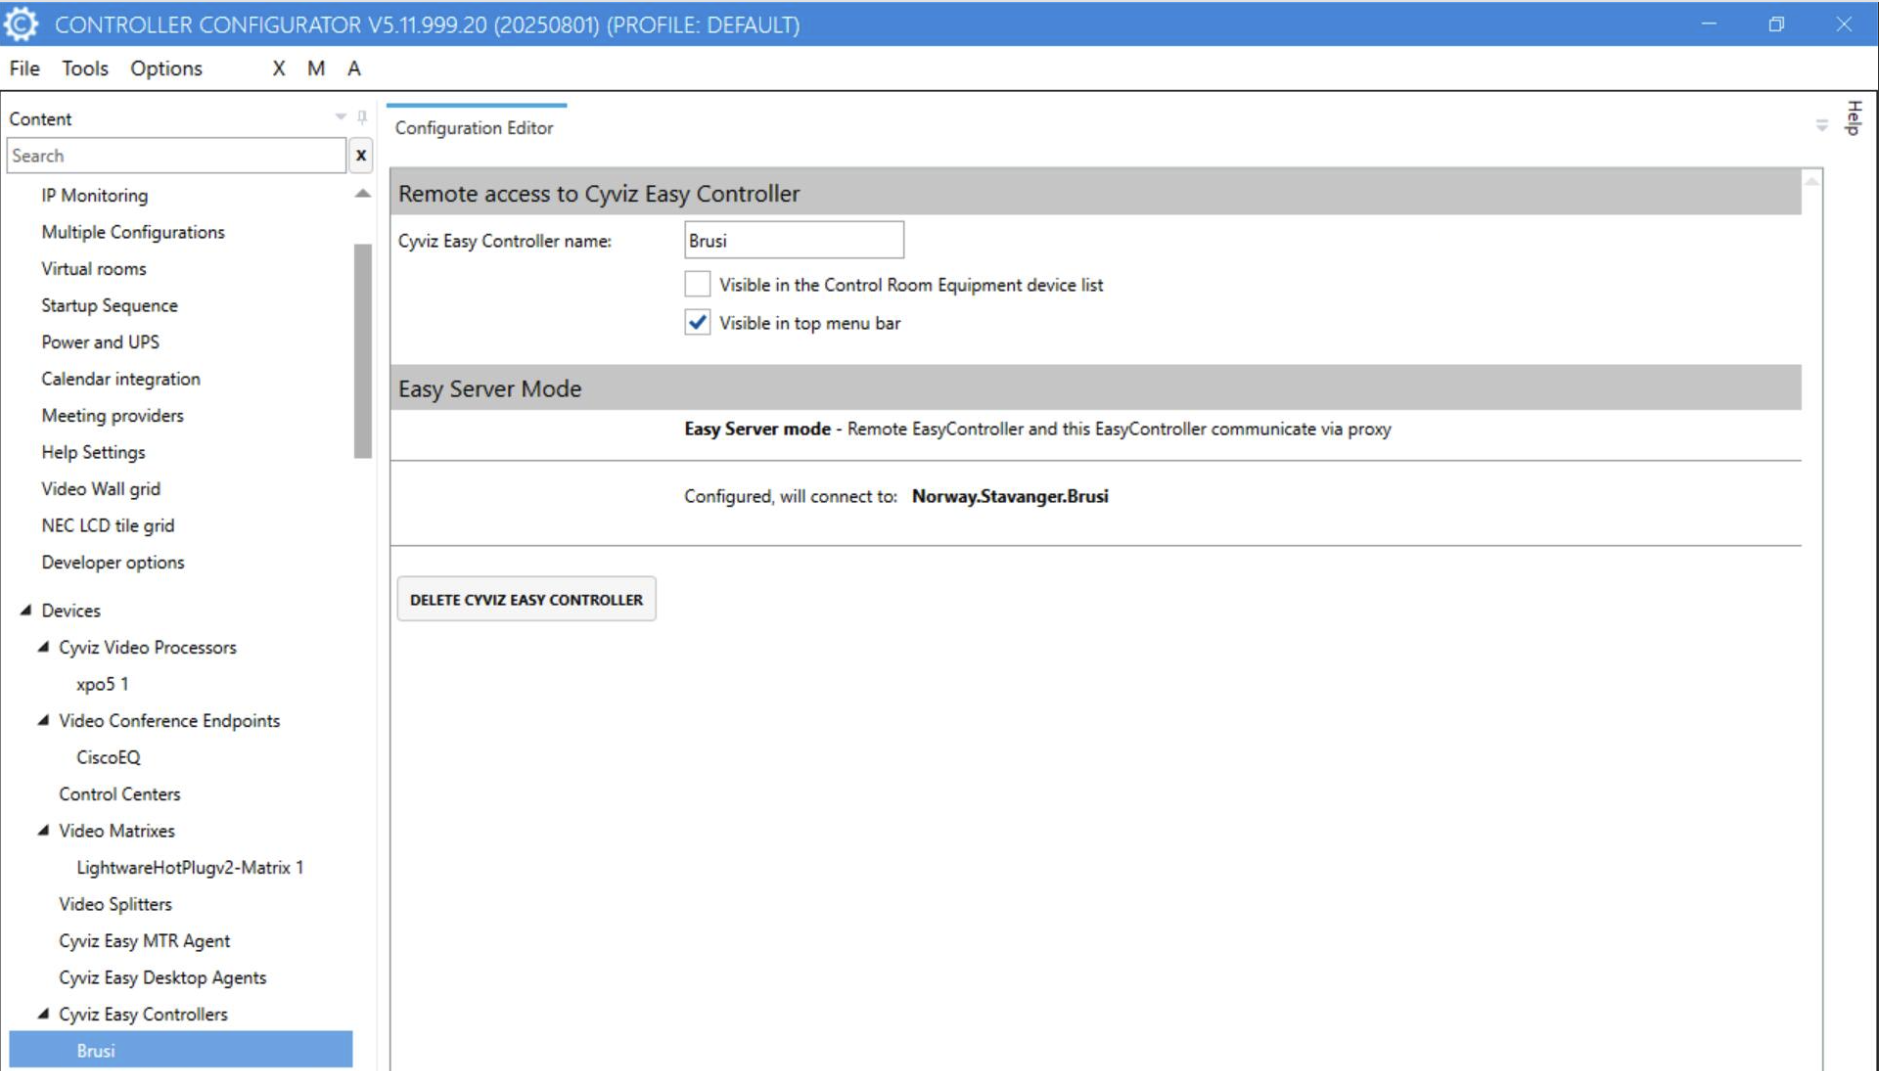The width and height of the screenshot is (1879, 1071).
Task: Collapse the Video Matrixes node
Action: click(x=44, y=830)
